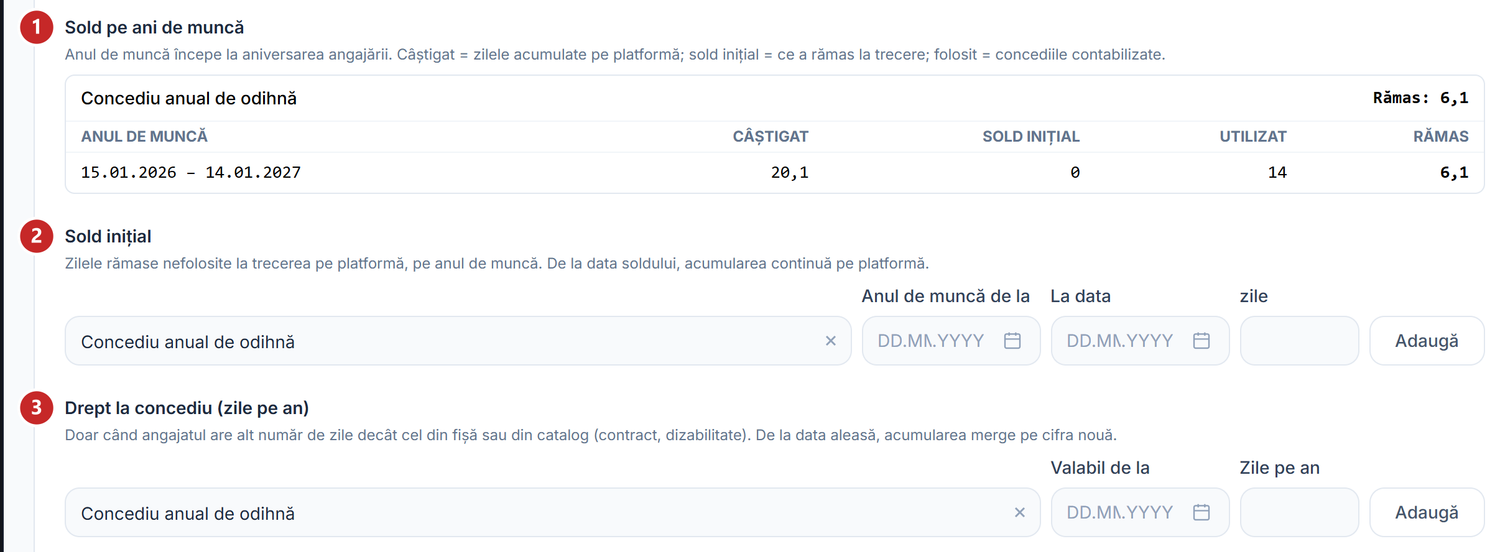The image size is (1500, 552).
Task: Clear leave type in Sold inițial section
Action: pyautogui.click(x=830, y=341)
